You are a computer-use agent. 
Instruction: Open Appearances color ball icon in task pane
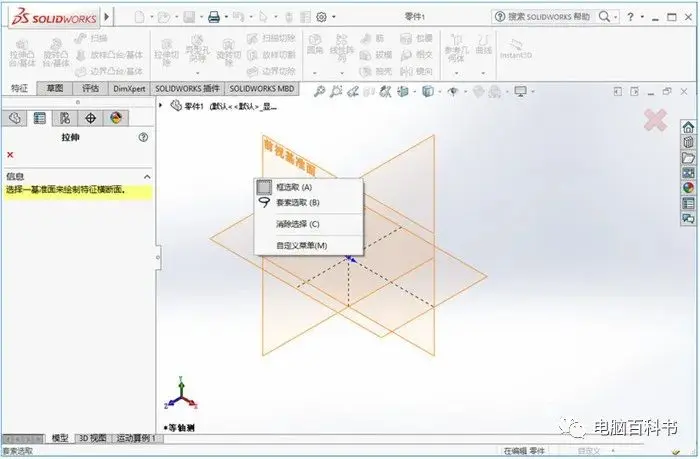click(x=688, y=188)
